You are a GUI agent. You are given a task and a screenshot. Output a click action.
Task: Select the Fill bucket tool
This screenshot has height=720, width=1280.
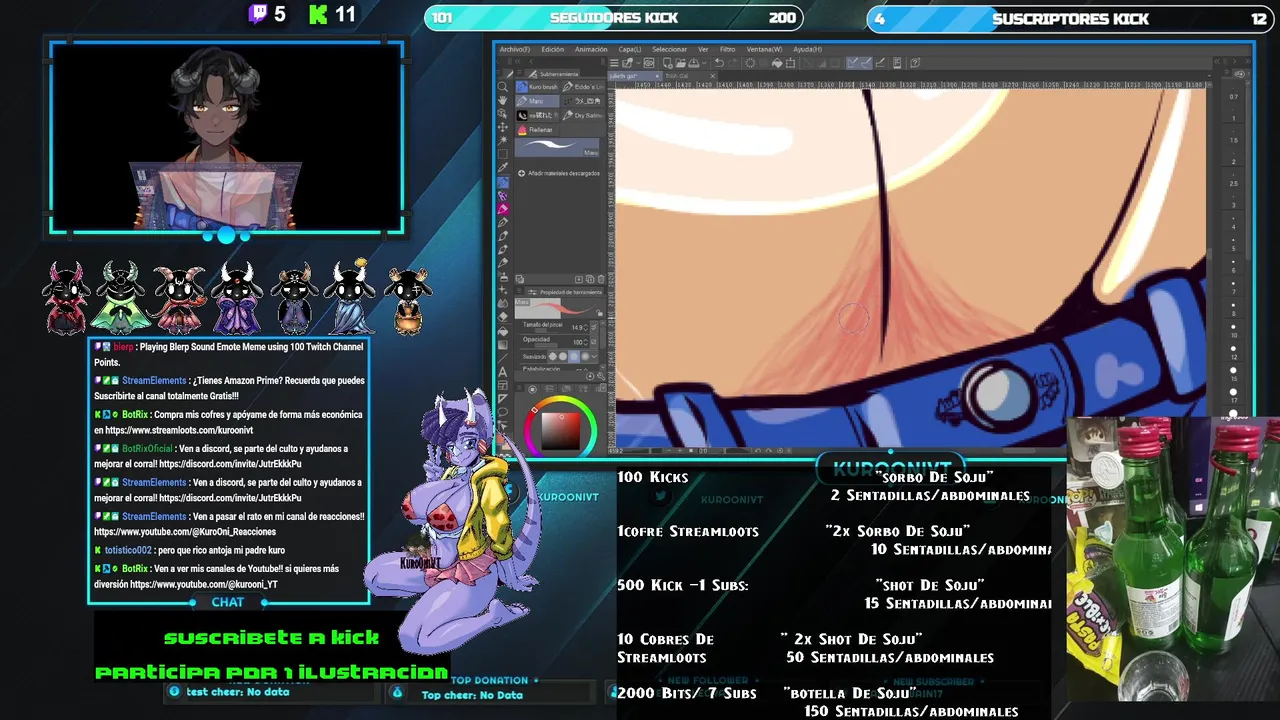click(502, 331)
